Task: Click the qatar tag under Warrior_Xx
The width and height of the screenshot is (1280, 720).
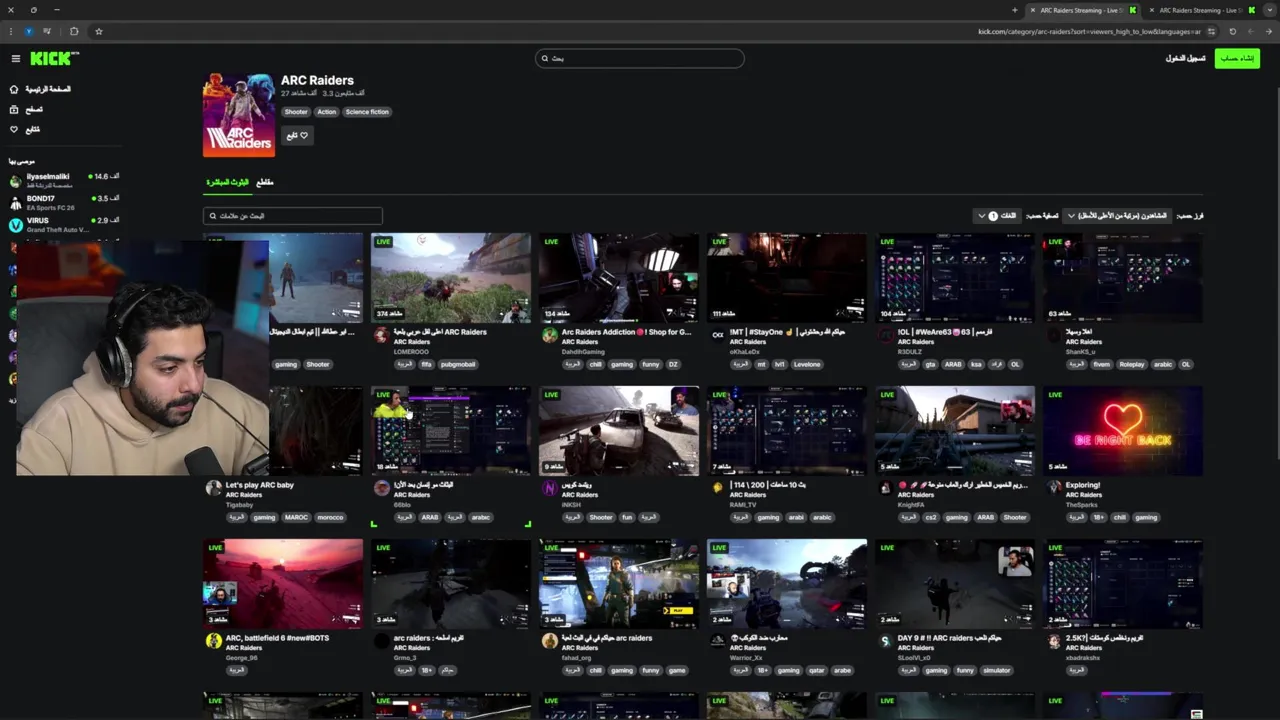Action: tap(817, 671)
